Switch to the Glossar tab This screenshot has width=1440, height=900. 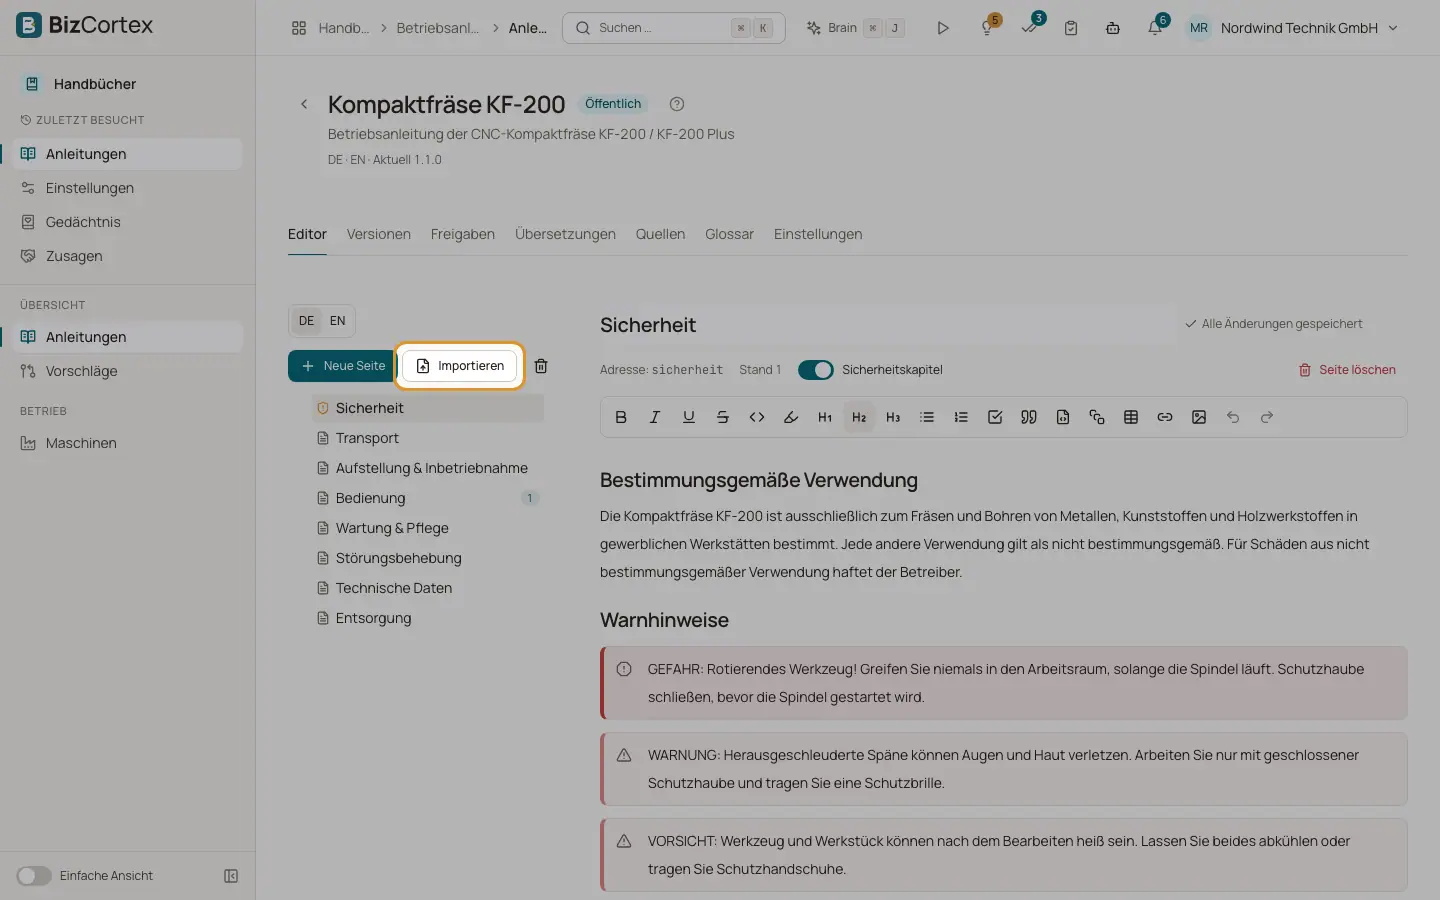729,234
